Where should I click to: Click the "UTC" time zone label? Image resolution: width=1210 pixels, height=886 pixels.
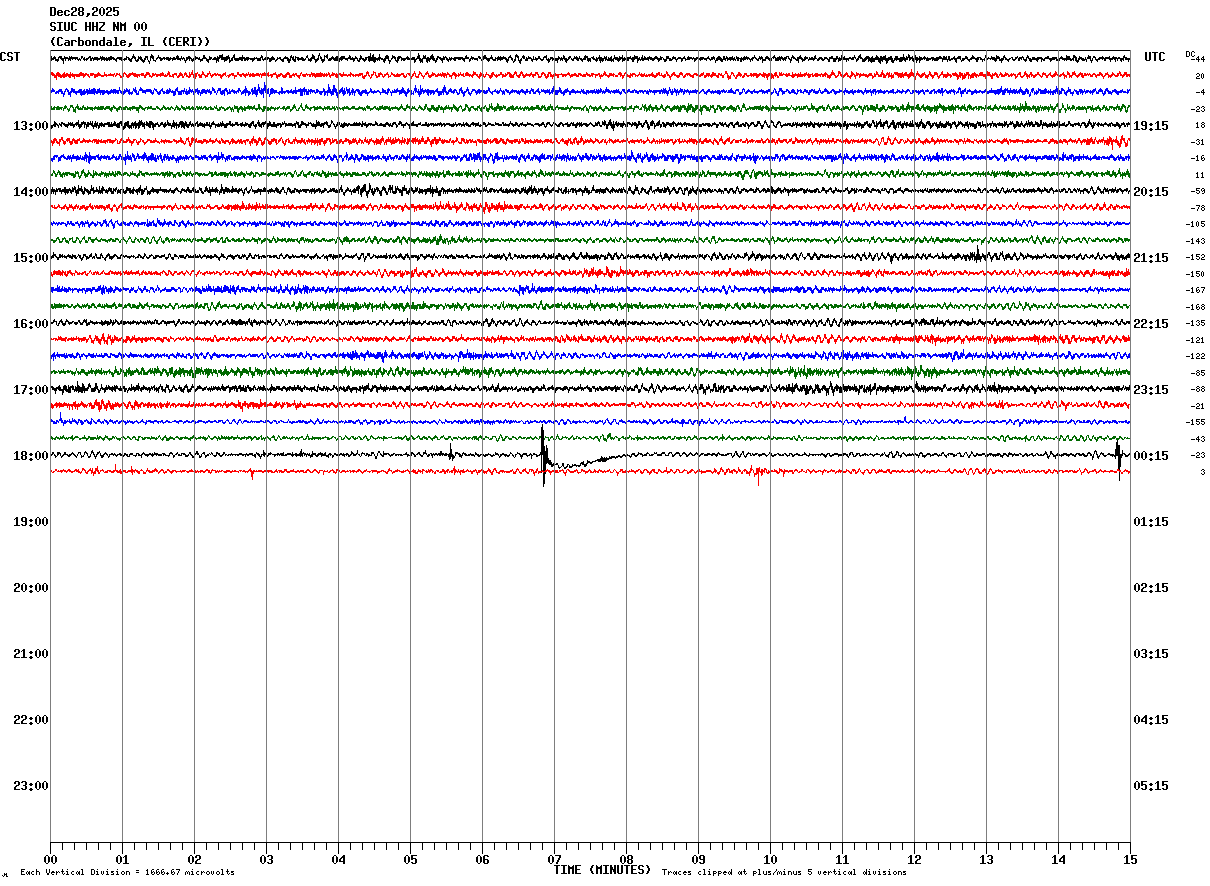point(1155,57)
